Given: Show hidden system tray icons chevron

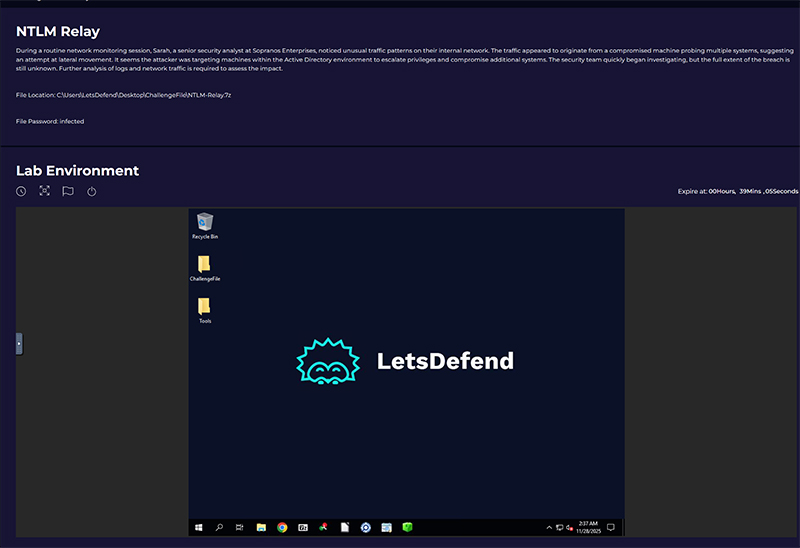Looking at the screenshot, I should [548, 527].
